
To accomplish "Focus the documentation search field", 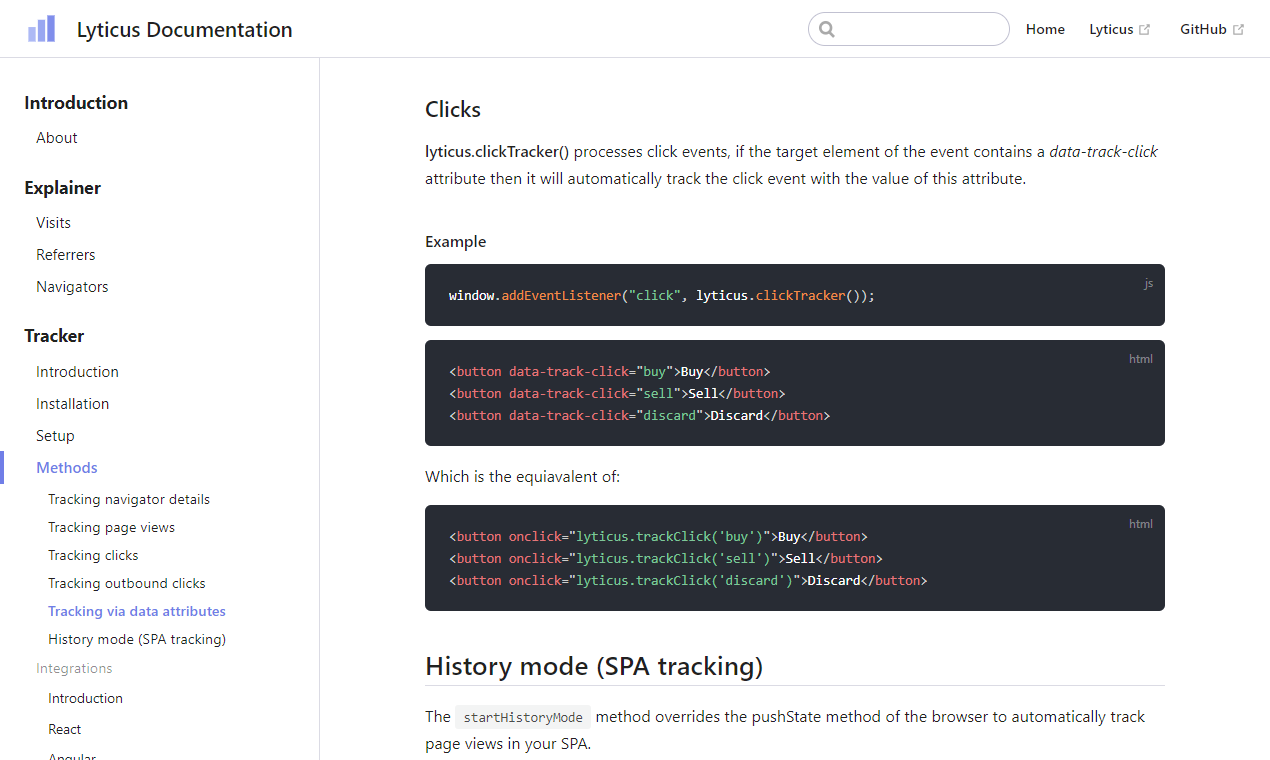I will 909,29.
